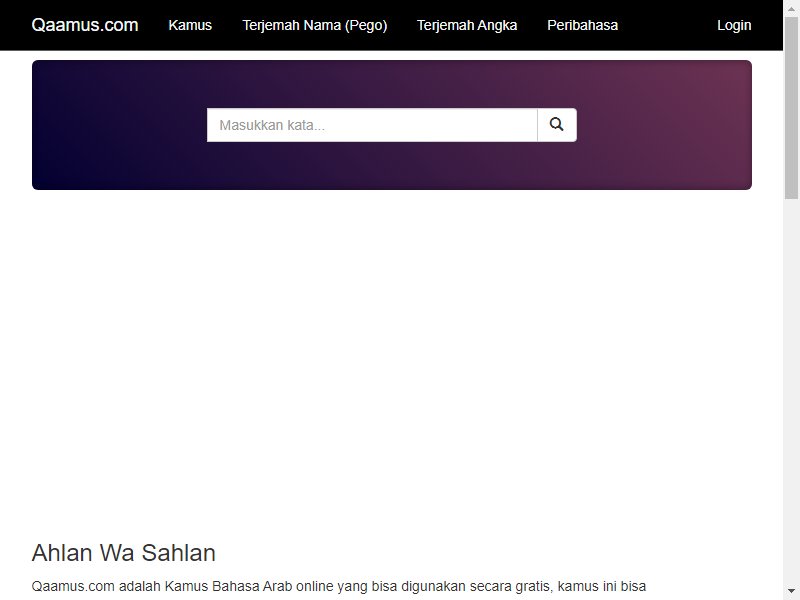The height and width of the screenshot is (600, 800).
Task: Focus the Masukkan kata search field
Action: point(372,125)
